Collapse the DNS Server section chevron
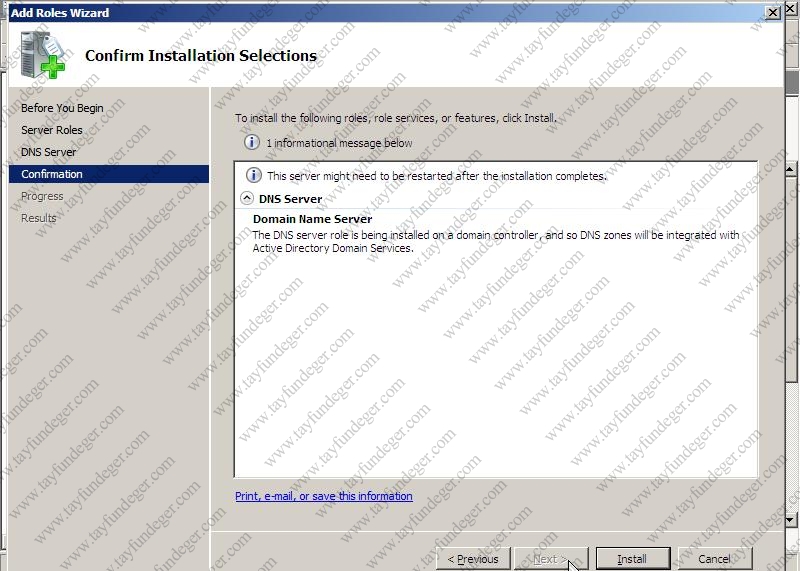 click(x=247, y=198)
